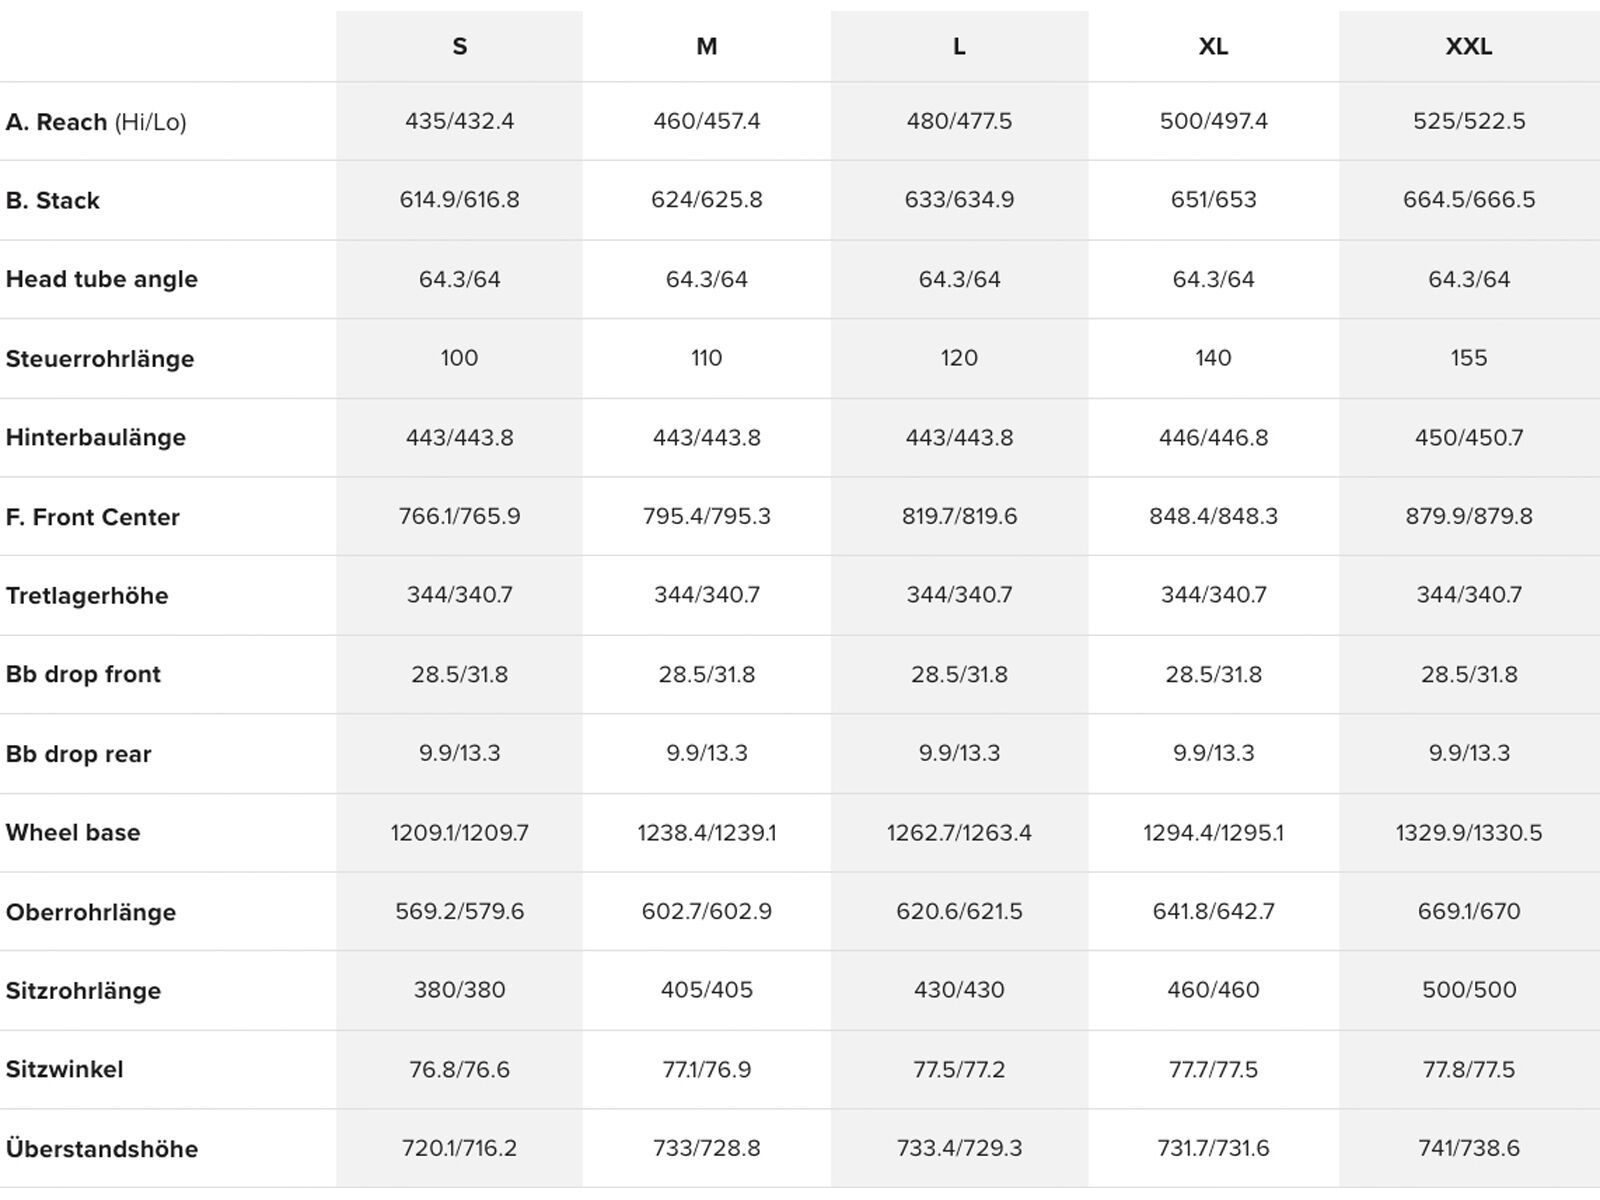1600x1200 pixels.
Task: Click the XXL size column header
Action: (1468, 47)
